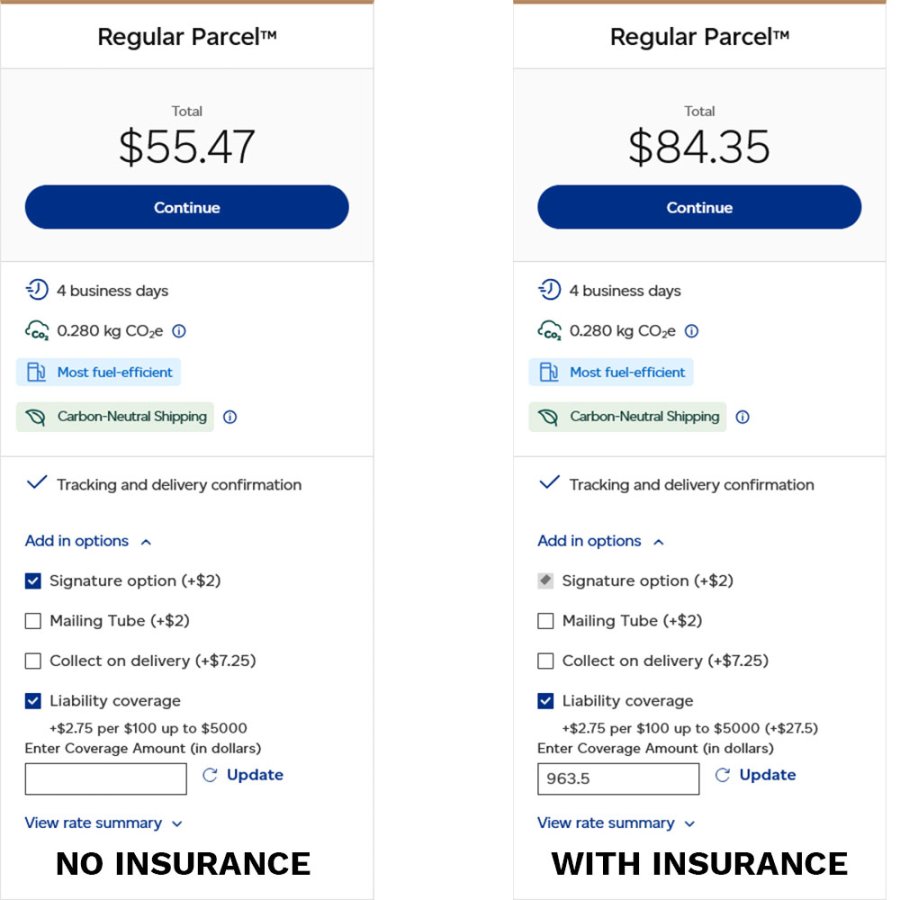Viewport: 900px width, 900px height.
Task: Click coverage amount field containing 963.5
Action: [618, 778]
